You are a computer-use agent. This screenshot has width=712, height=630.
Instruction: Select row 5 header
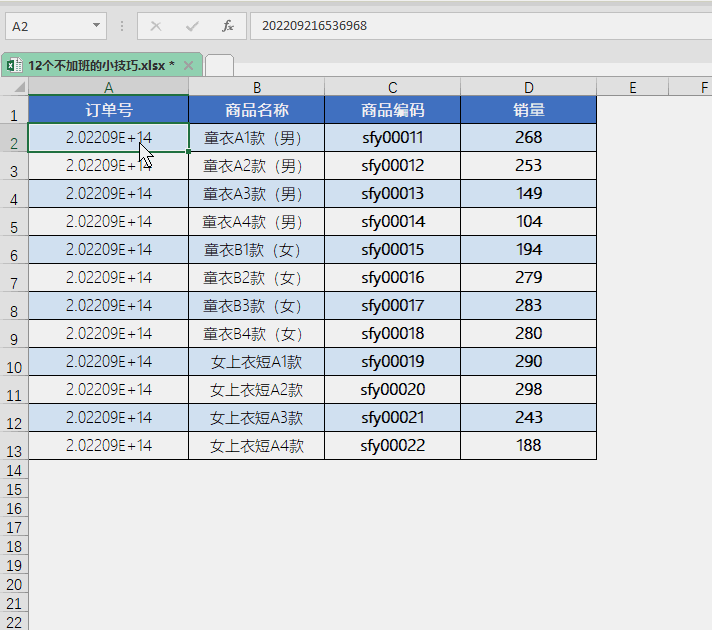[14, 227]
